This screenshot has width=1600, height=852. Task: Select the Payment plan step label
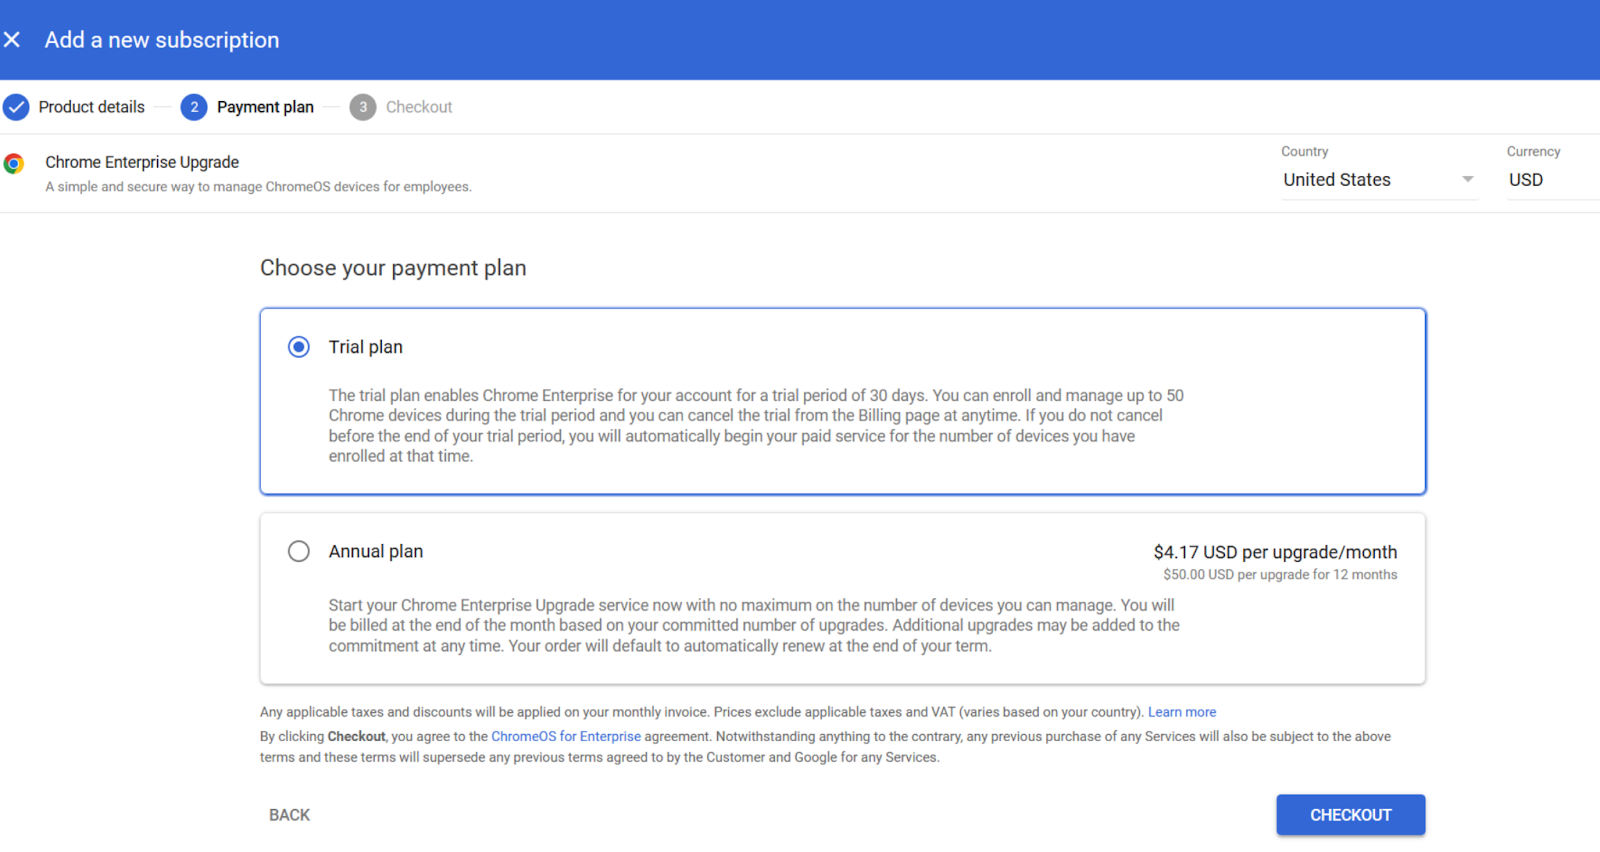click(x=265, y=107)
